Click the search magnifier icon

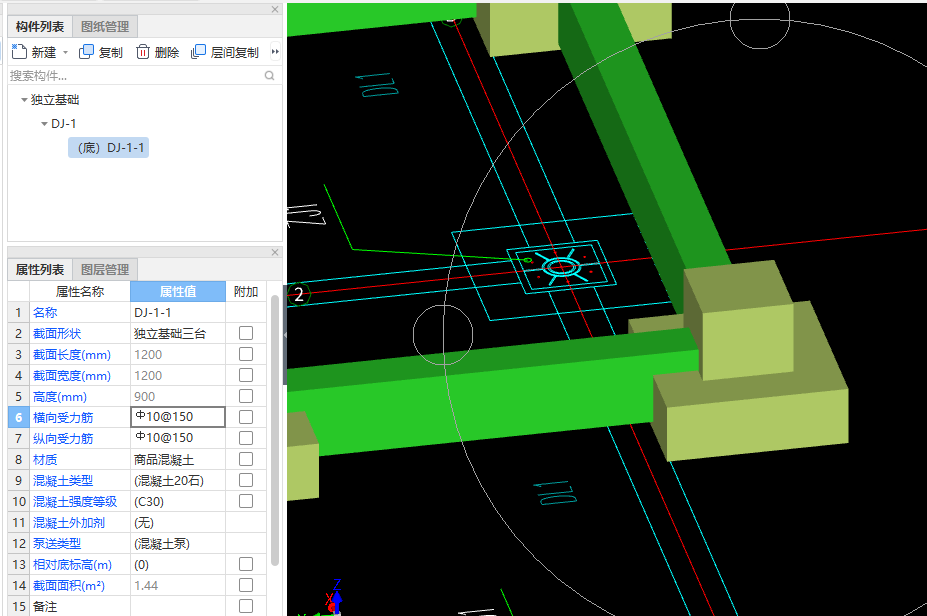(270, 76)
